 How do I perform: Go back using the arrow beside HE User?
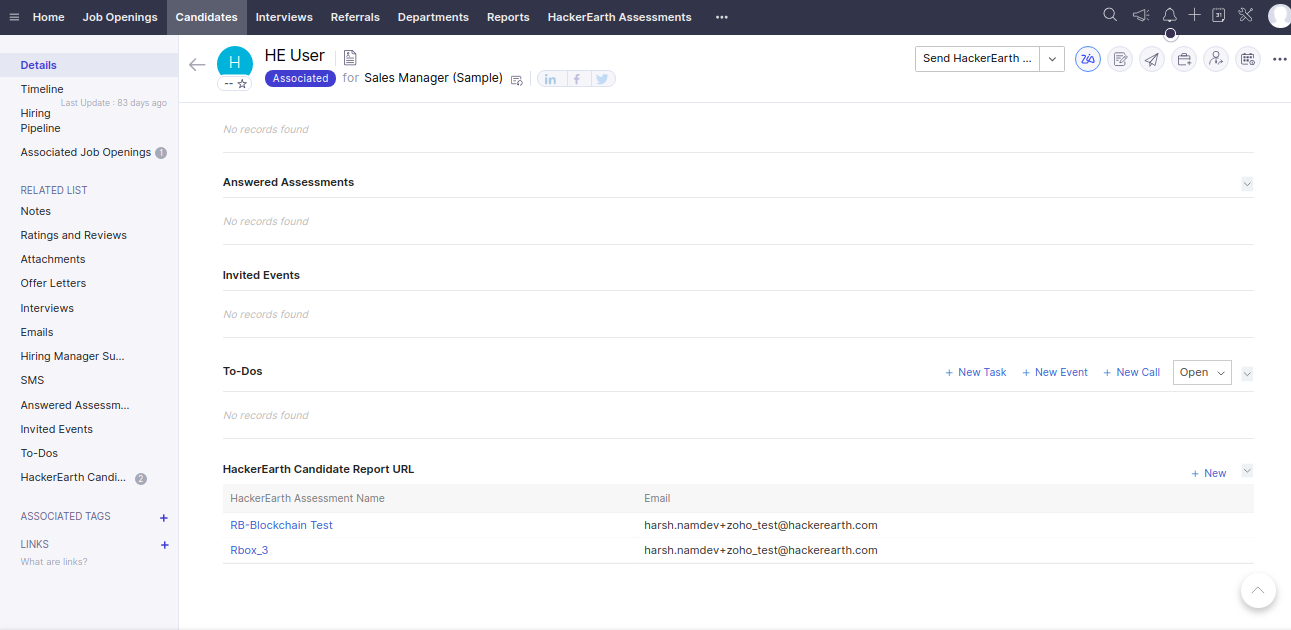[x=197, y=65]
